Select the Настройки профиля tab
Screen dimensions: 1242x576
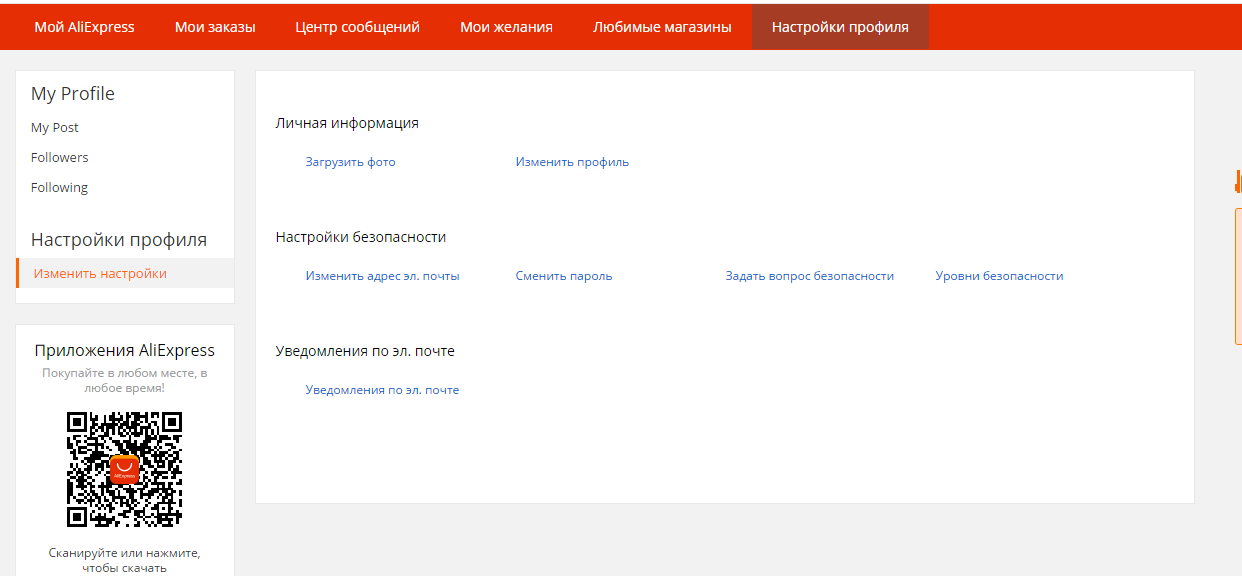click(x=840, y=27)
